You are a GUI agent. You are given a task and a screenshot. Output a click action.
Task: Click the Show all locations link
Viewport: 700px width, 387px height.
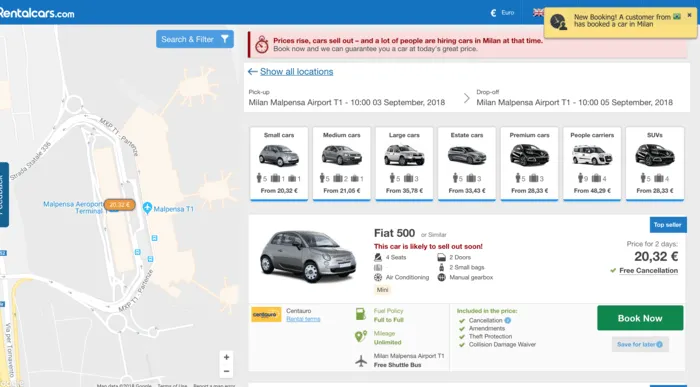(296, 71)
